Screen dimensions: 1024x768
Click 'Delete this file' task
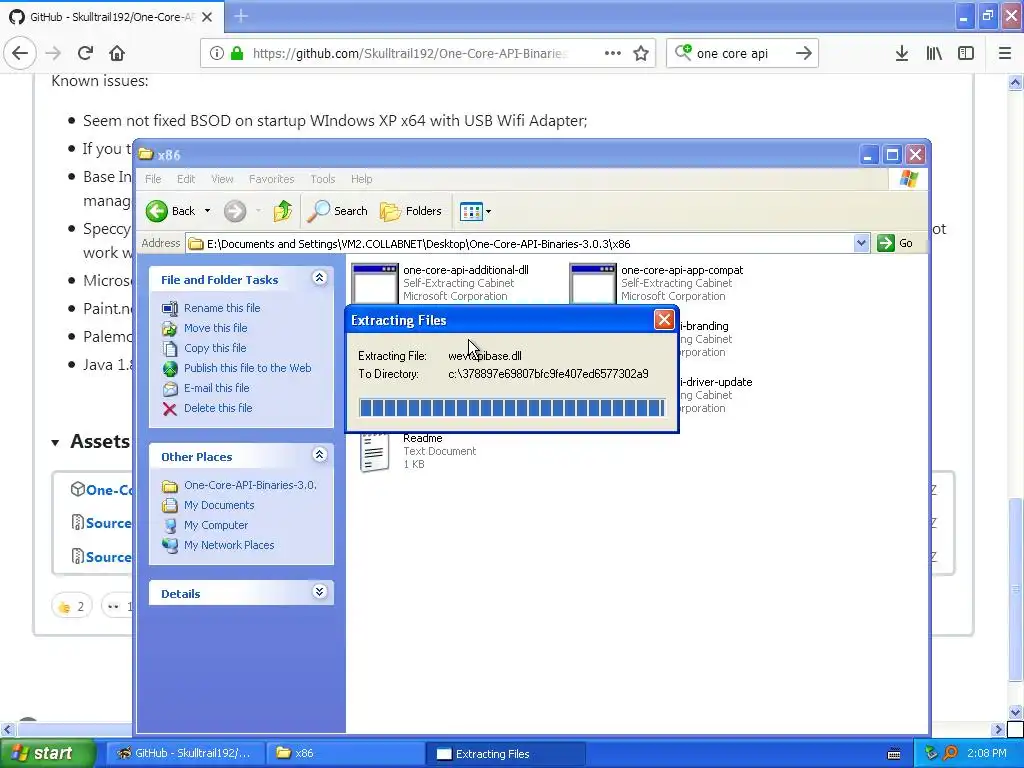click(218, 408)
